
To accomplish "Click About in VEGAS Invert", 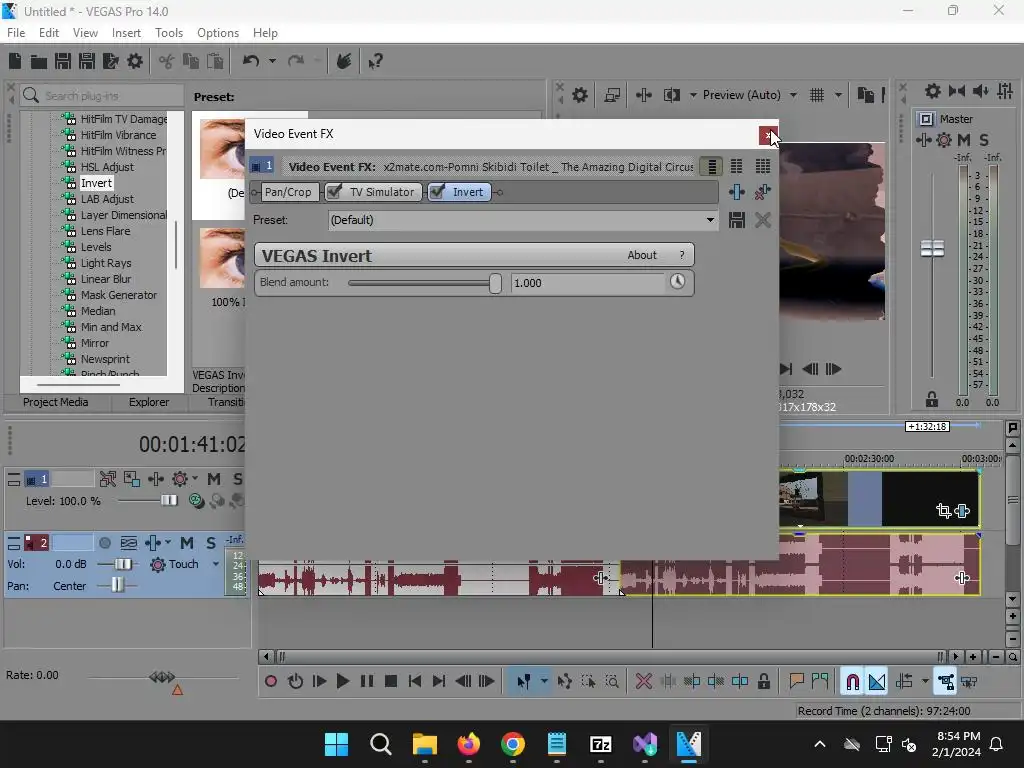I will pyautogui.click(x=642, y=255).
